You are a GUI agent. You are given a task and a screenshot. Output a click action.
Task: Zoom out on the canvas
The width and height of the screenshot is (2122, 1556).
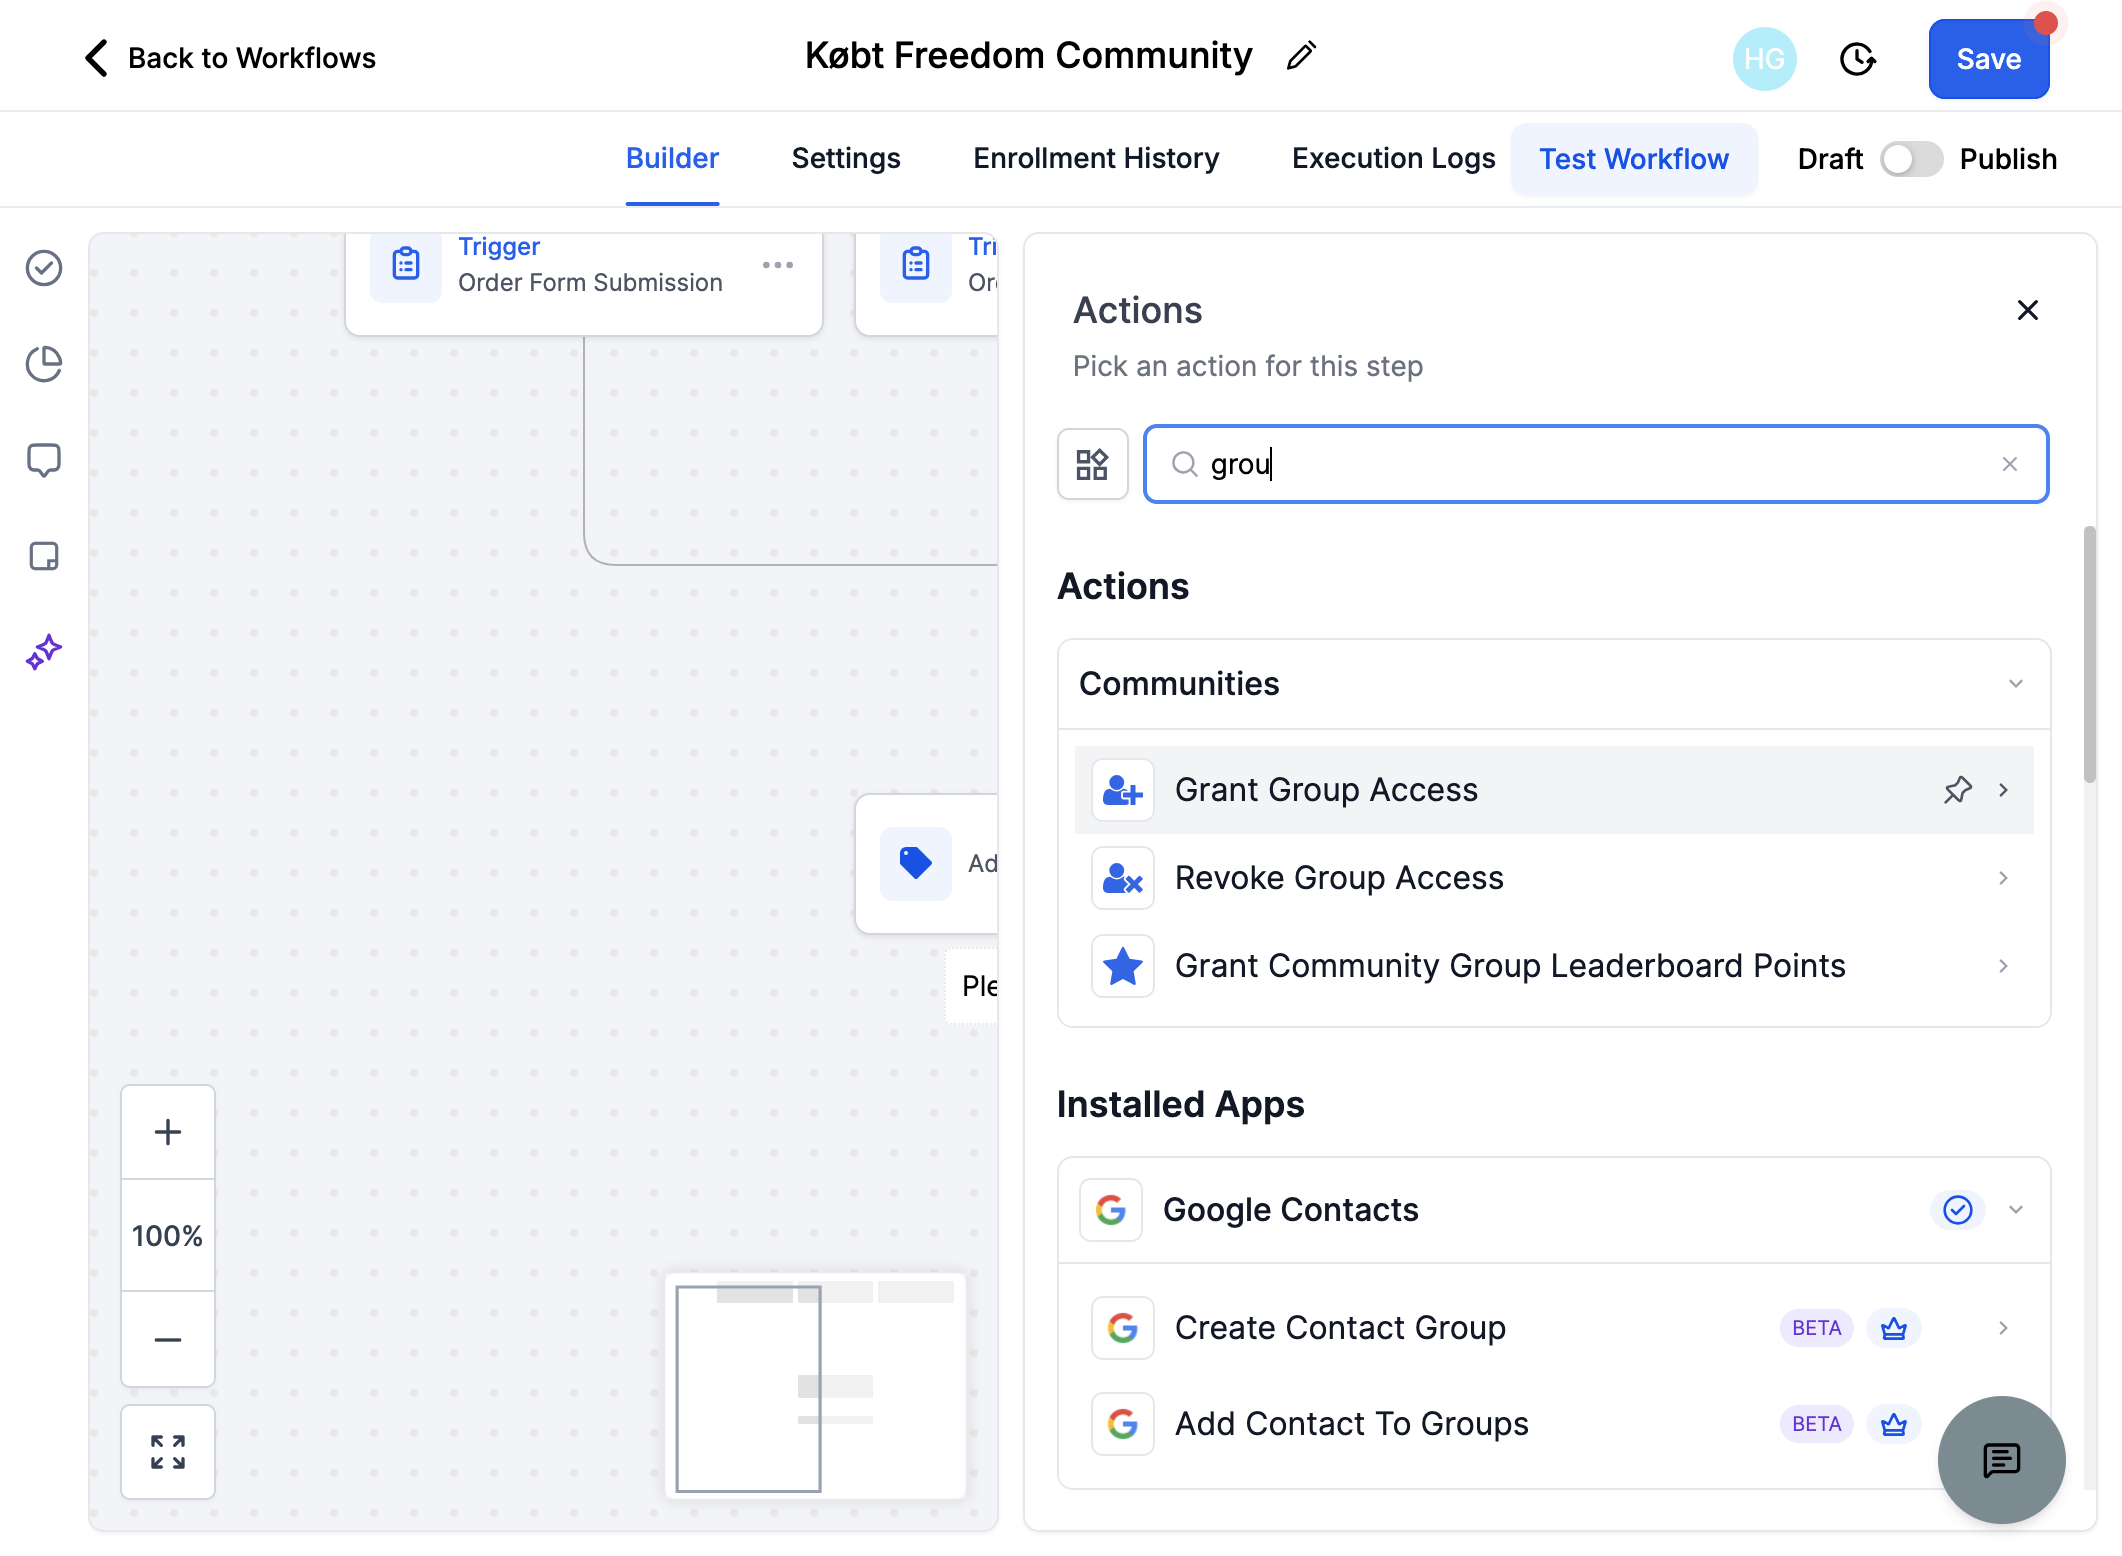tap(168, 1339)
